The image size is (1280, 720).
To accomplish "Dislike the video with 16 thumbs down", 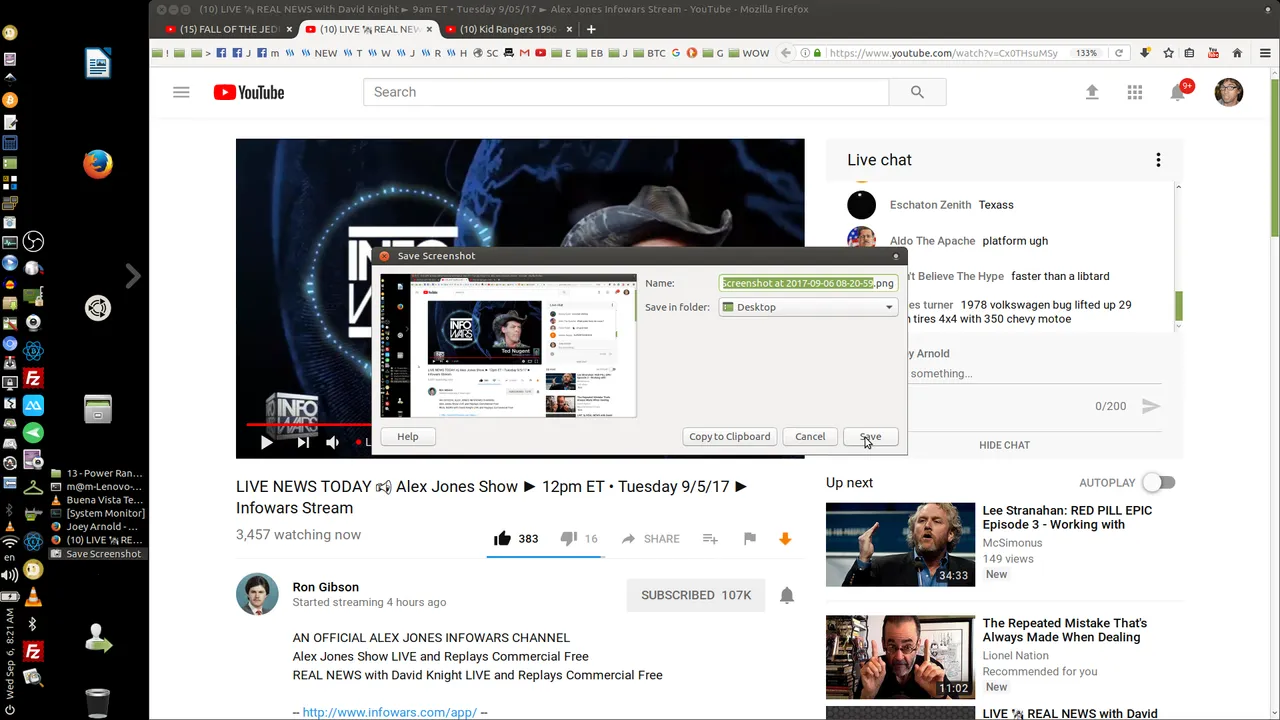I will (x=579, y=538).
